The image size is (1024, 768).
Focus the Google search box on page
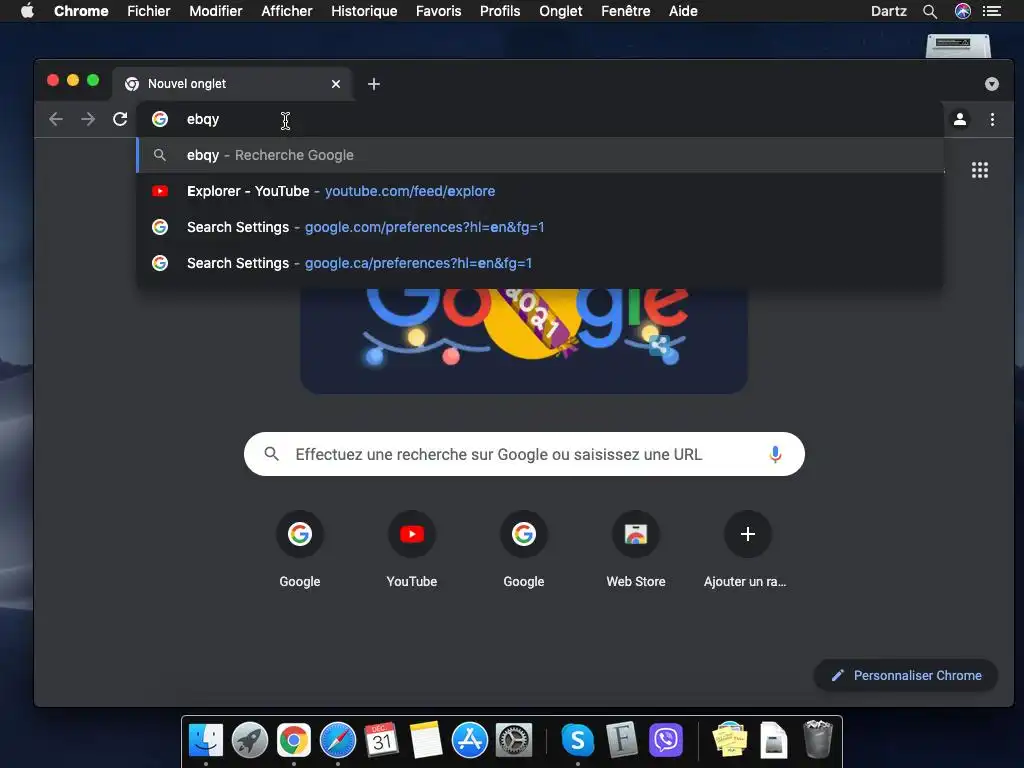(524, 454)
